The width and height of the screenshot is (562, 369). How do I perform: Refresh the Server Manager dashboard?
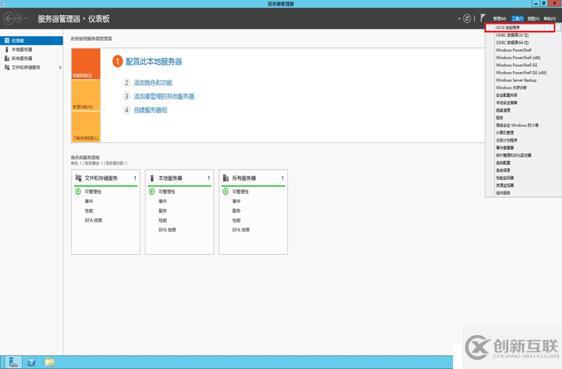(x=467, y=18)
